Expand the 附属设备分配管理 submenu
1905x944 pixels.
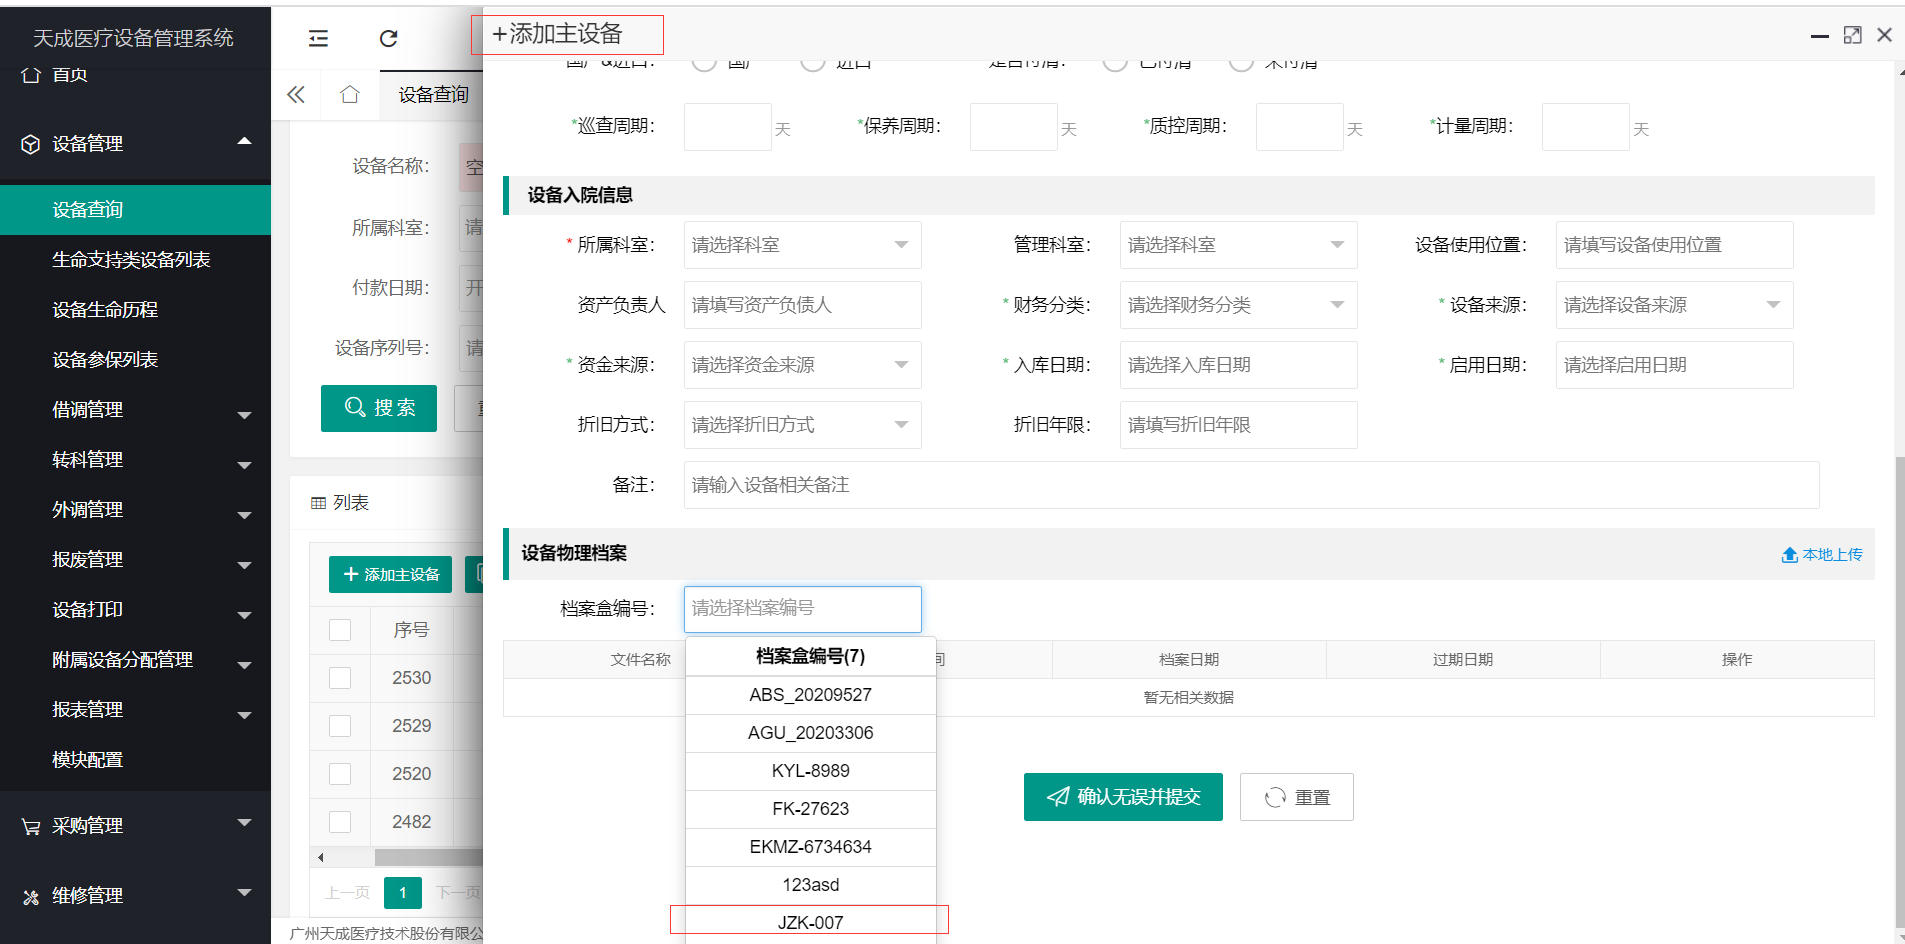point(244,665)
